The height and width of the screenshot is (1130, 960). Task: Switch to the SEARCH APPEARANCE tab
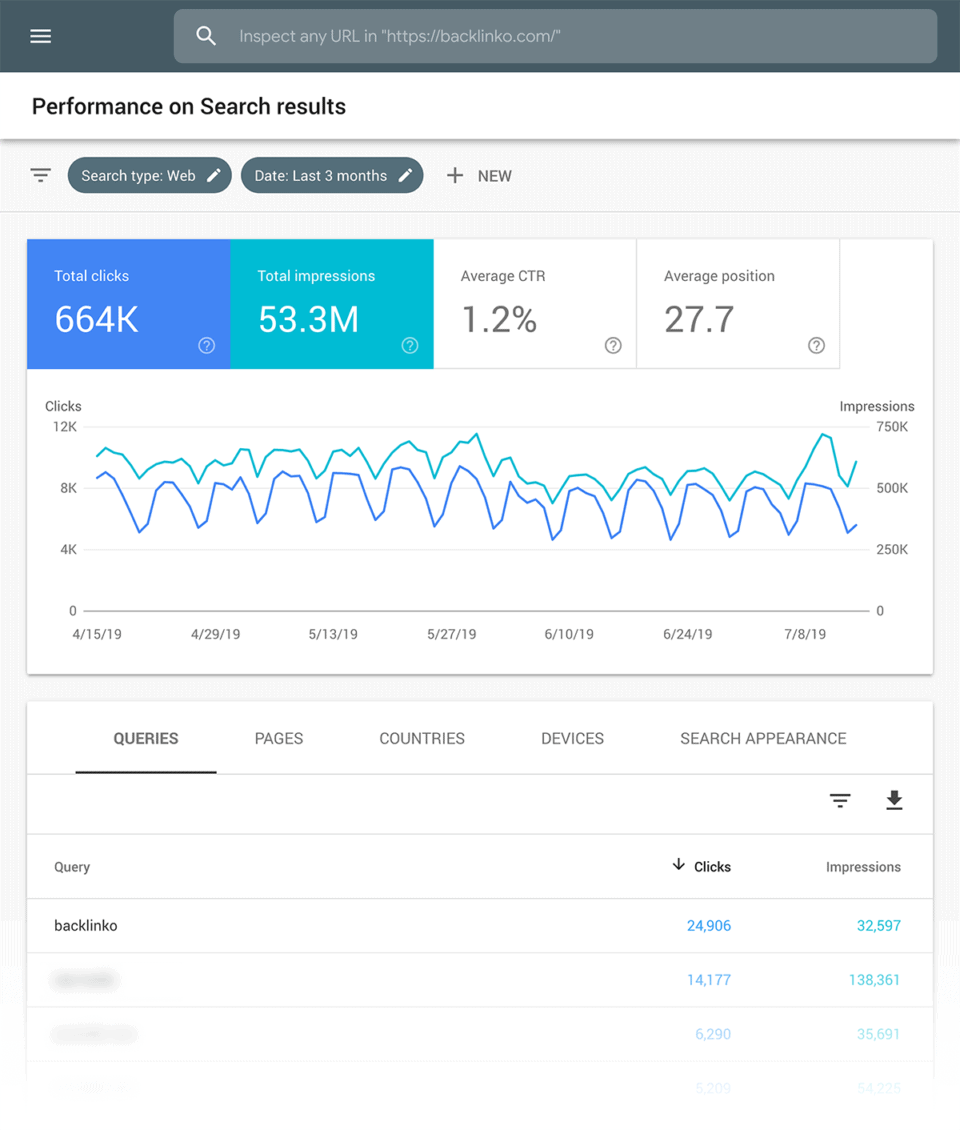click(763, 738)
